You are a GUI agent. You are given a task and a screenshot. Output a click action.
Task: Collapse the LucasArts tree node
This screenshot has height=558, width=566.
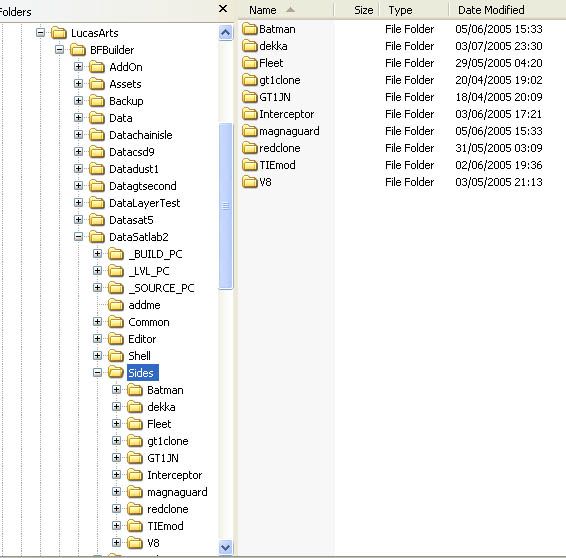click(x=40, y=33)
